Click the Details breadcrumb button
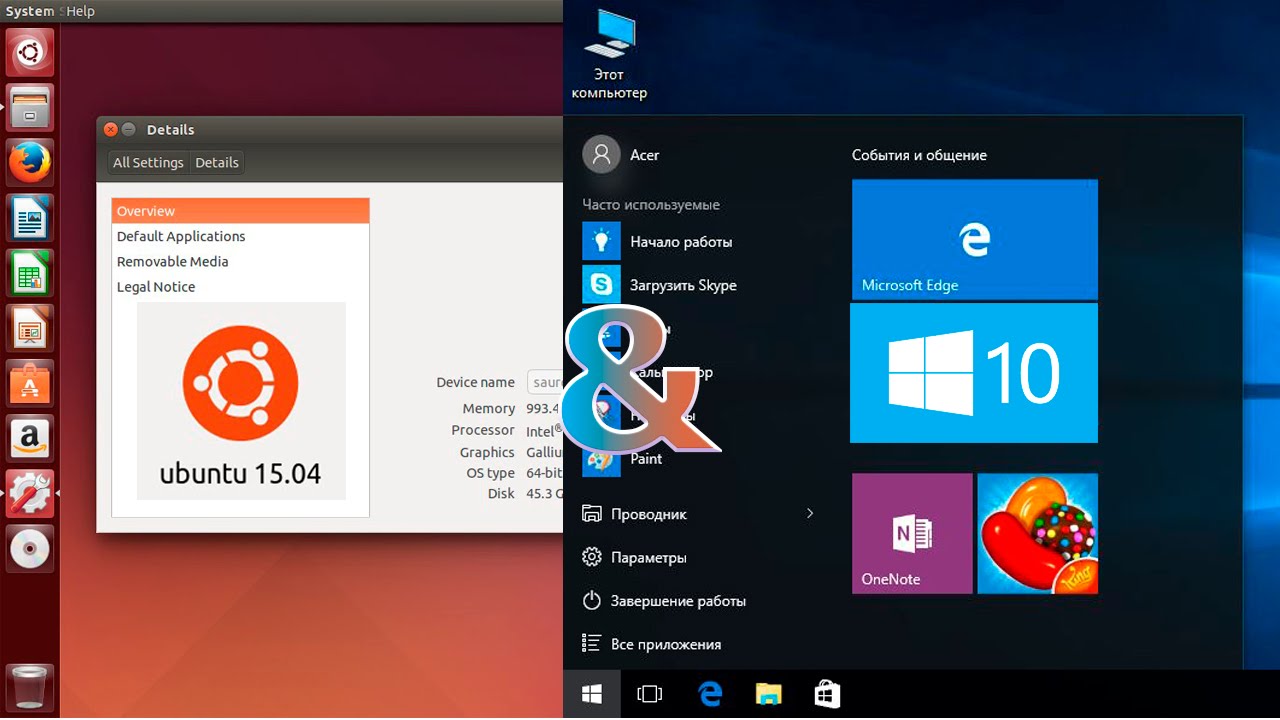The height and width of the screenshot is (720, 1280). (217, 162)
